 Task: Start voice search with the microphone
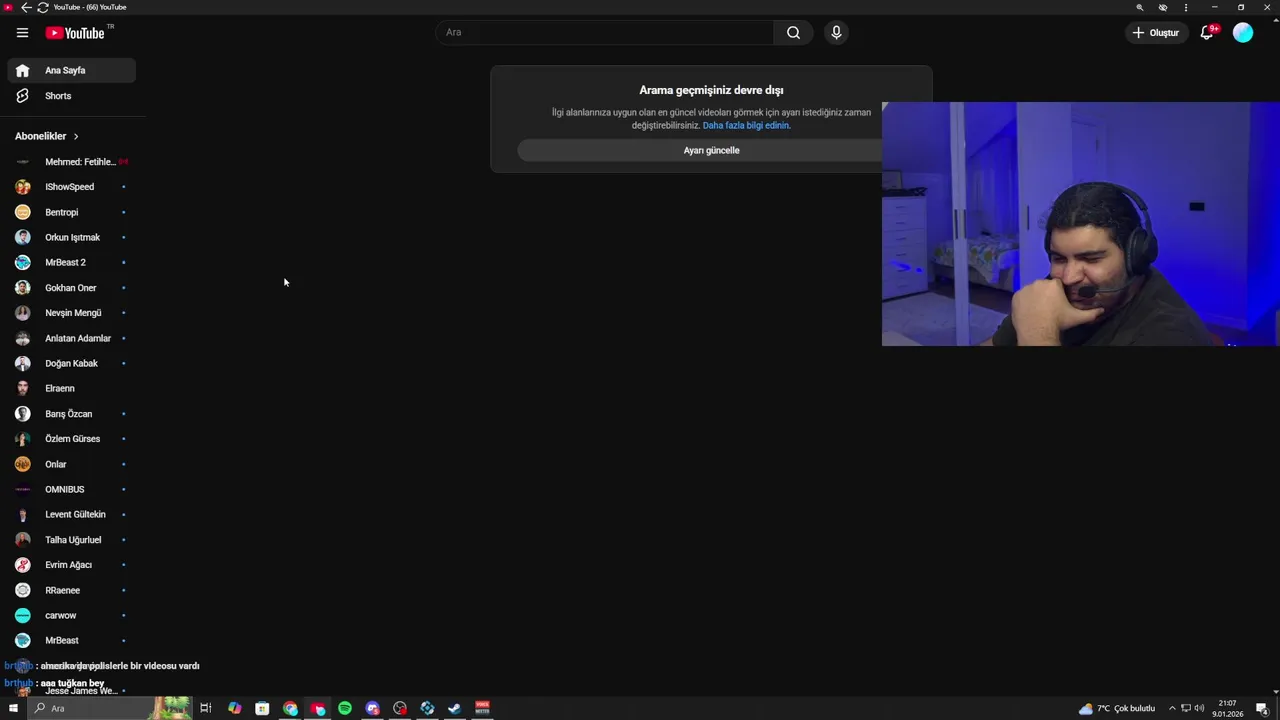[x=836, y=33]
